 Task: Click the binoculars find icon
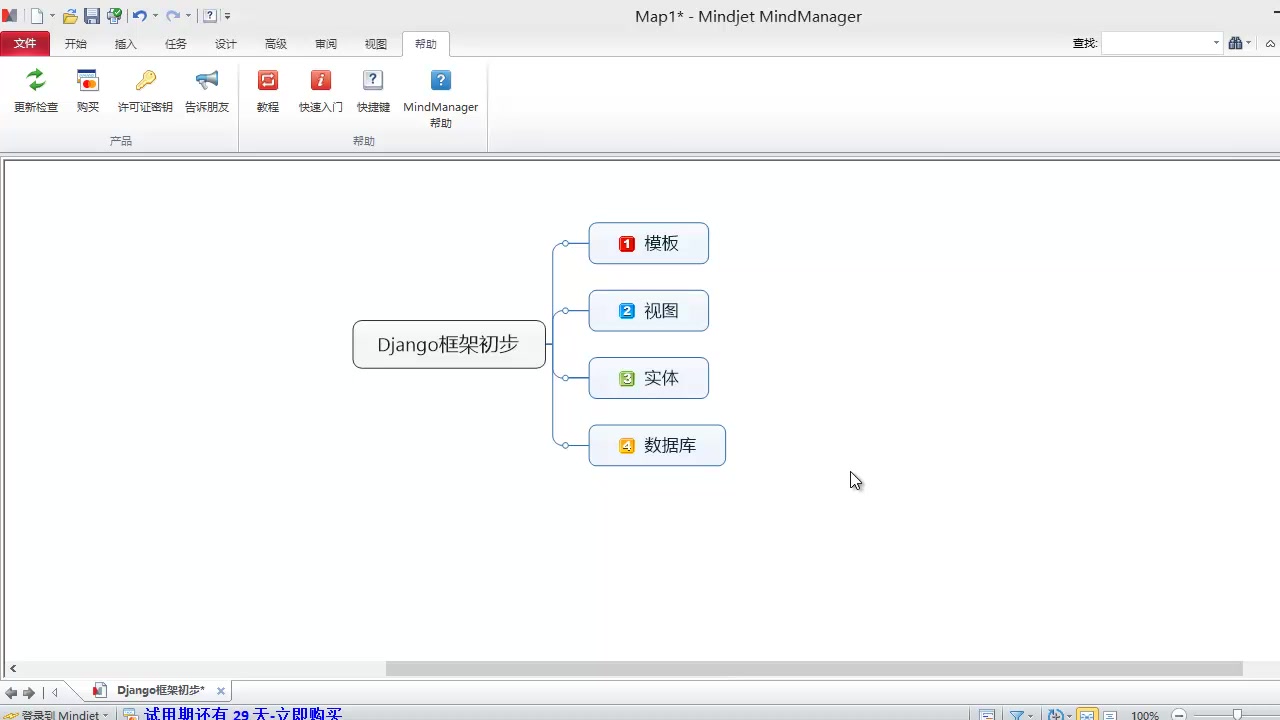pyautogui.click(x=1235, y=43)
